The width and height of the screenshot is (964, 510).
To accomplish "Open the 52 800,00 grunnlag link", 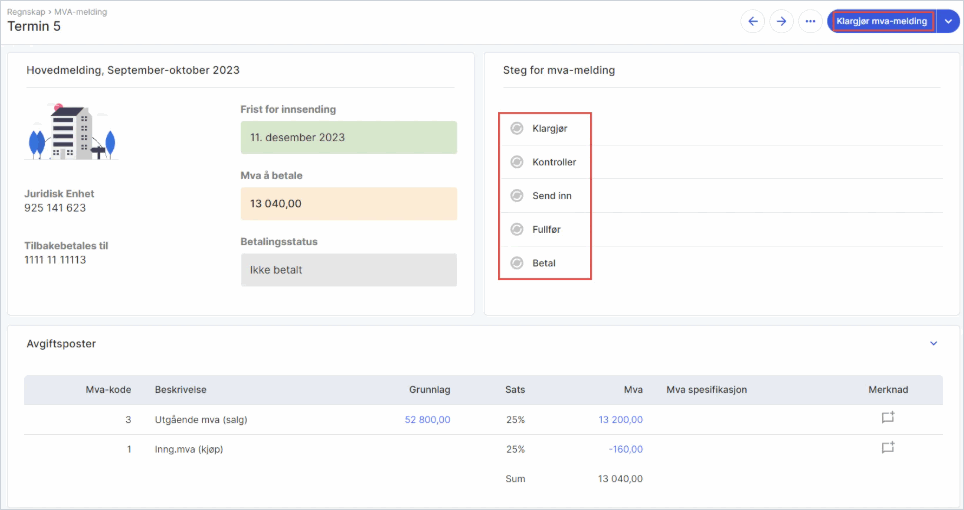I will 427,420.
